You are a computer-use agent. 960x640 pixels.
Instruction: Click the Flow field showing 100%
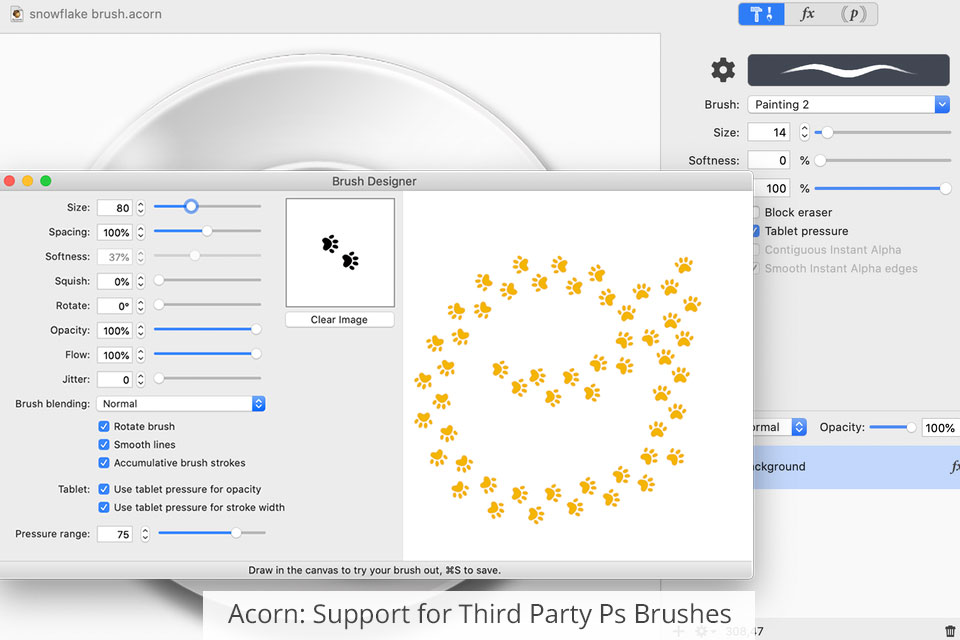115,355
